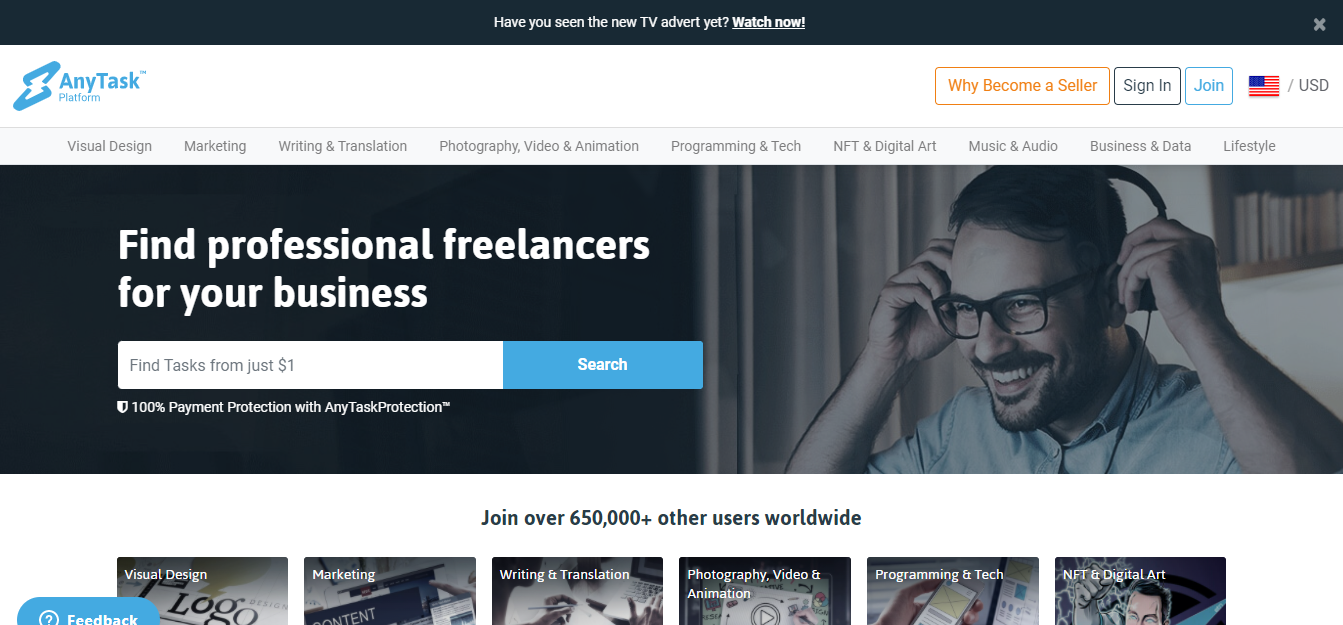Click the blue Search button
Image resolution: width=1343 pixels, height=625 pixels.
coord(603,365)
